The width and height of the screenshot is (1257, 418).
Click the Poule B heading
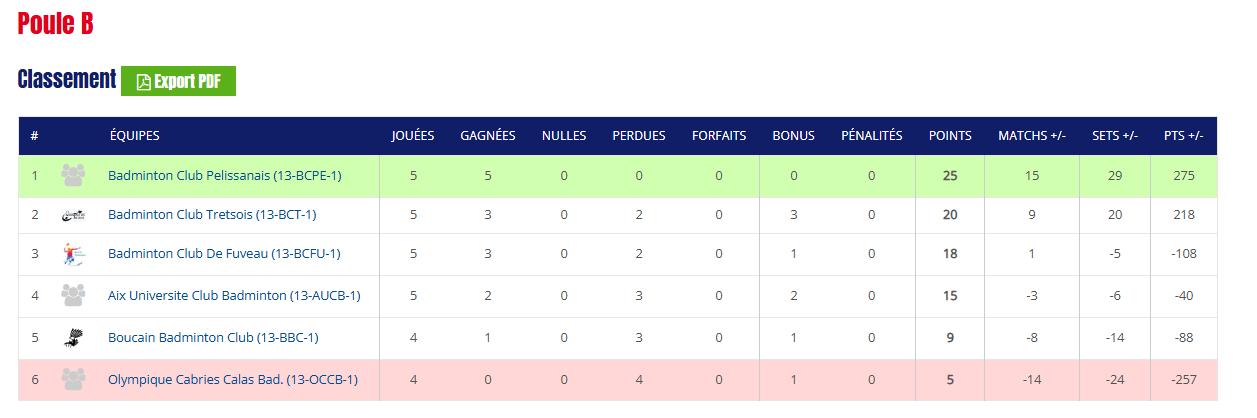coord(56,24)
